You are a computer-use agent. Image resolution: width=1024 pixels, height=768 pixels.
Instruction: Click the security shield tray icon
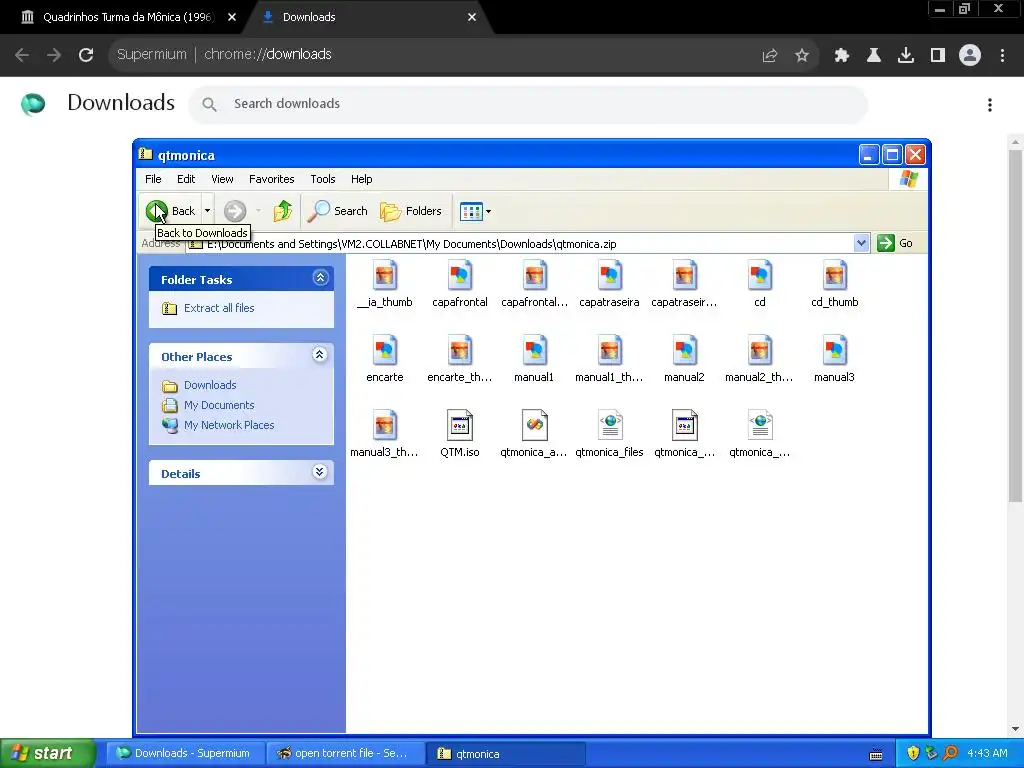point(913,754)
